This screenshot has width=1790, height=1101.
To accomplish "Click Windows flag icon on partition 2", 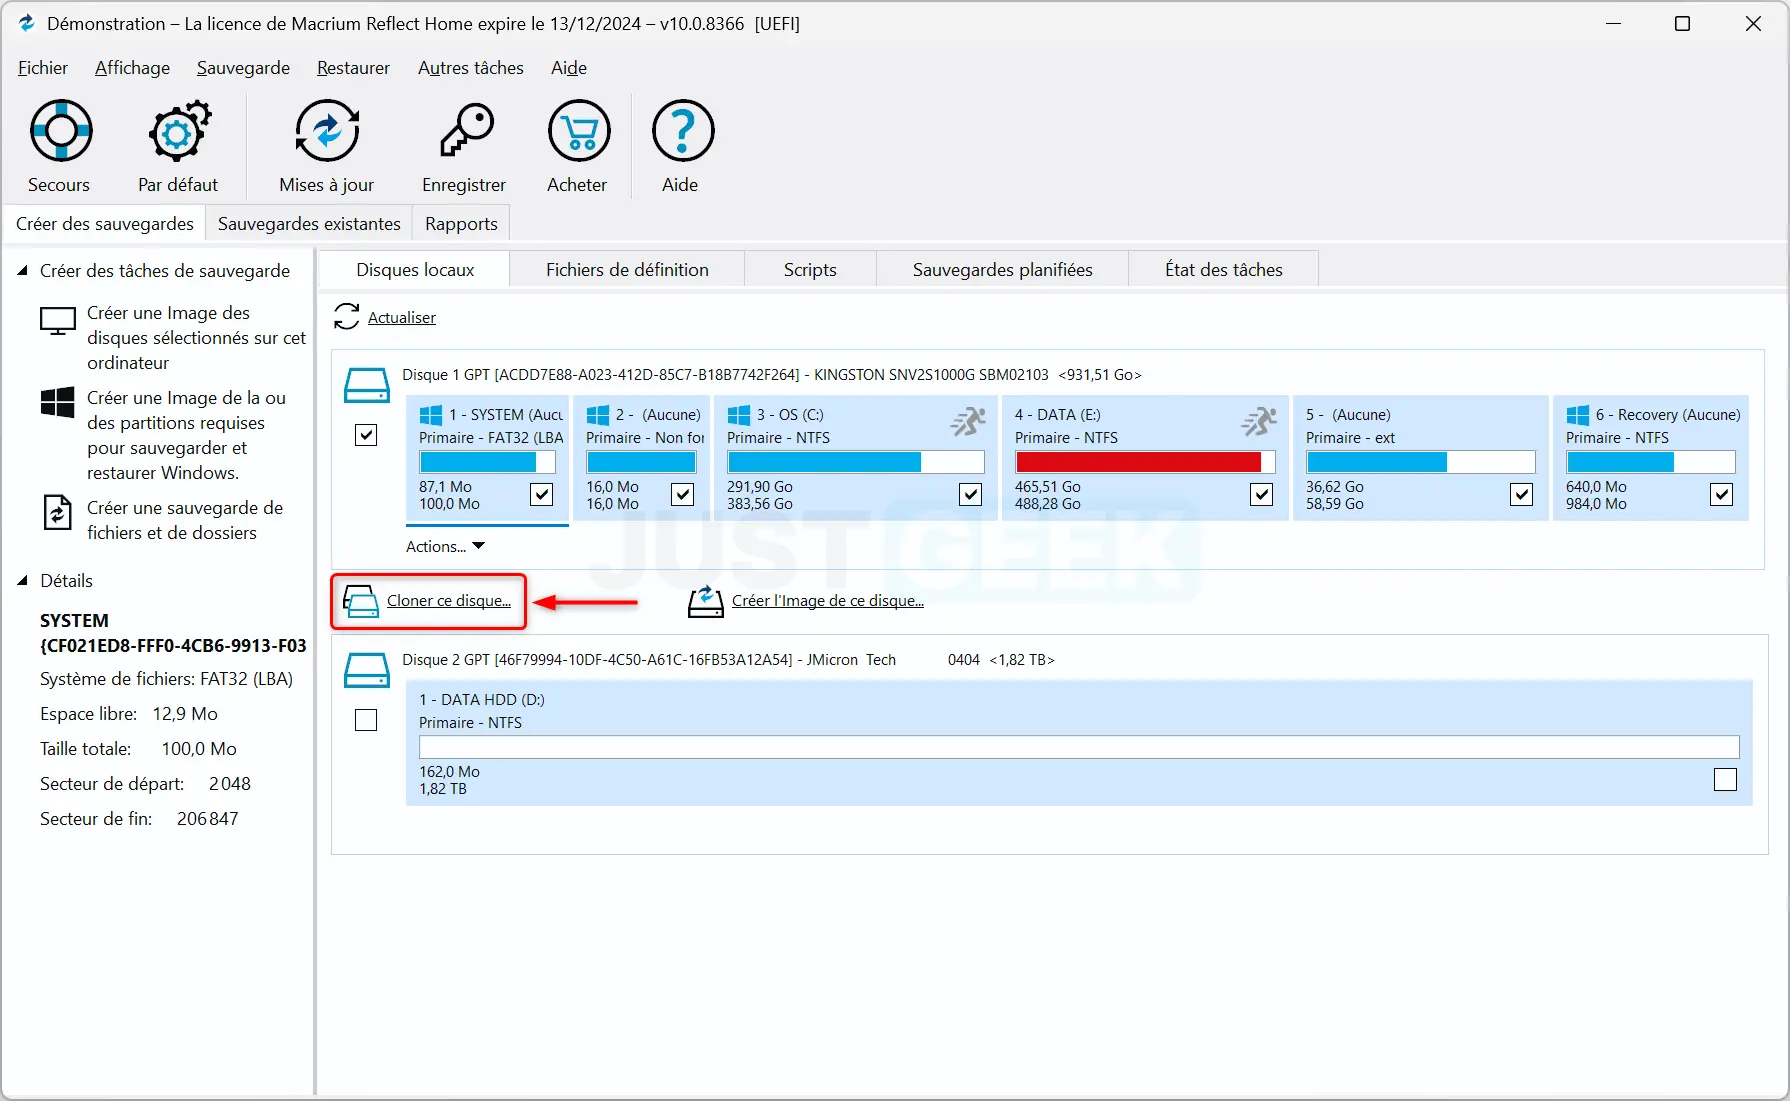I will coord(598,415).
